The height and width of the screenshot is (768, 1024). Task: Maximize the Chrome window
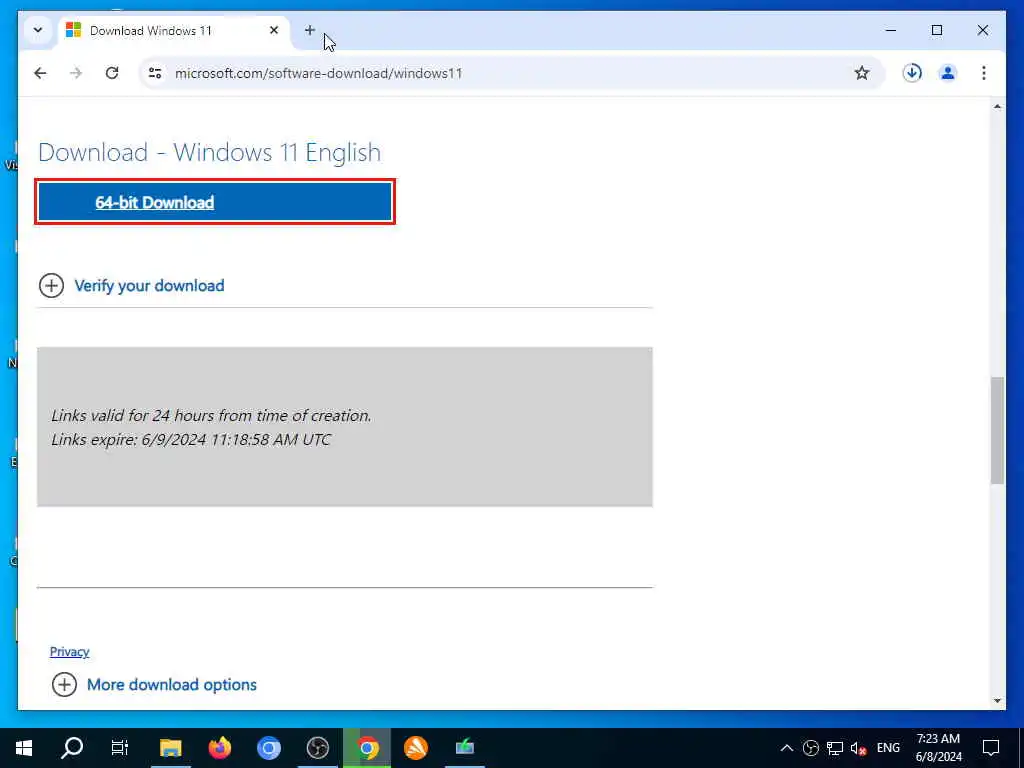(x=936, y=30)
